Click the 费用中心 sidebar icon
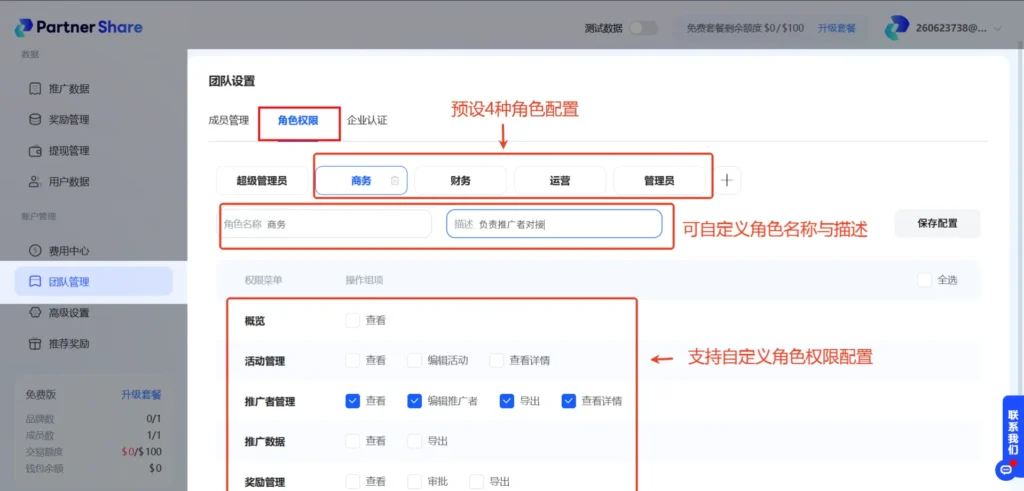The width and height of the screenshot is (1024, 491). tap(36, 251)
